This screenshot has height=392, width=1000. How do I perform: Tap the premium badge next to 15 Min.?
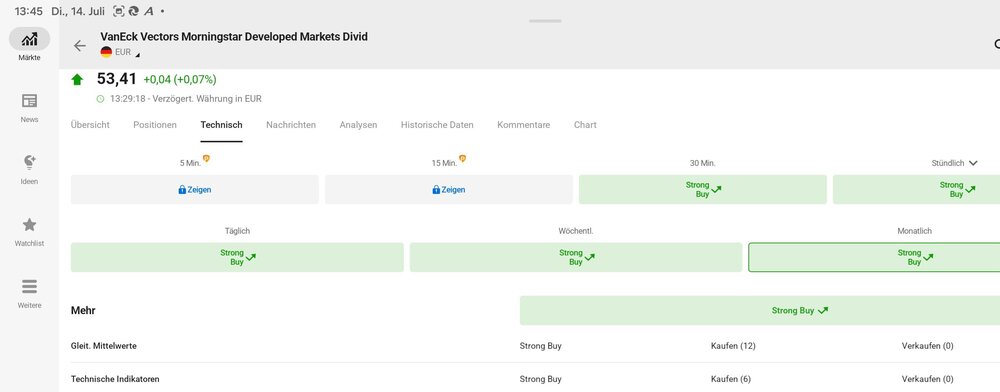click(x=462, y=159)
